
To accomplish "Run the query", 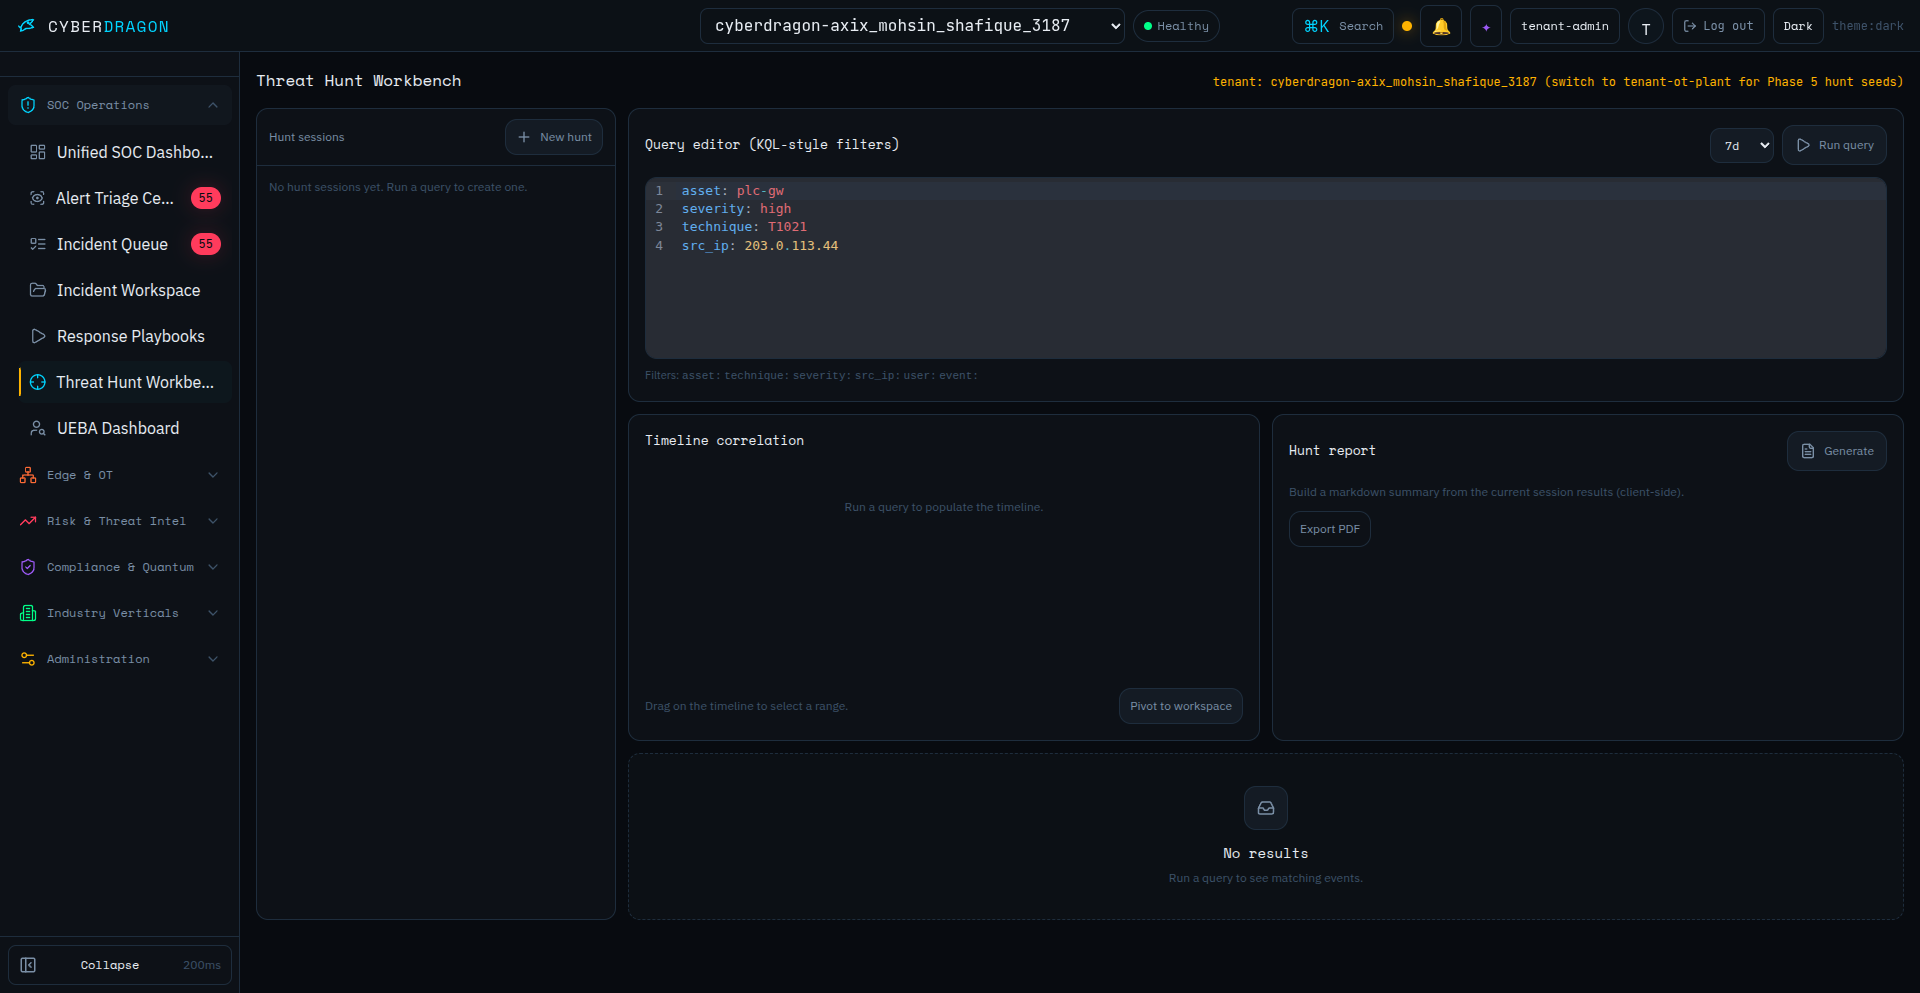I will point(1834,145).
